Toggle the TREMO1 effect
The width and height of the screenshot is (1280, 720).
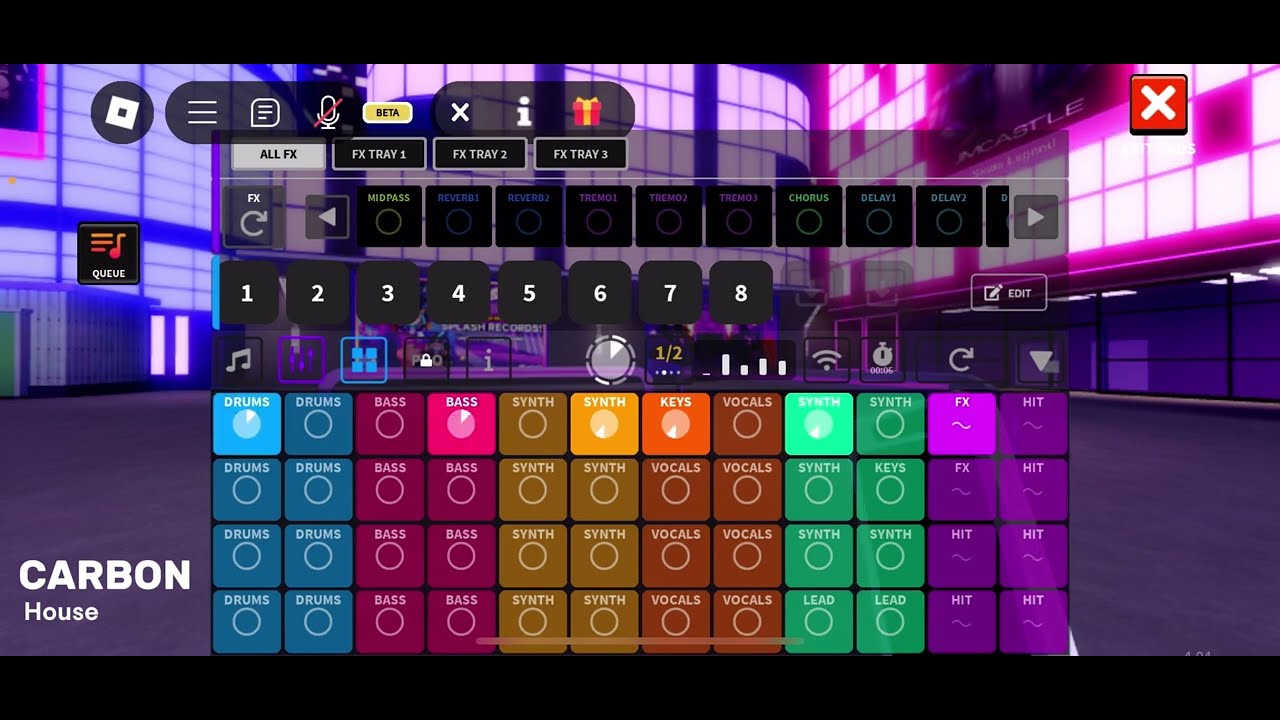pos(599,216)
